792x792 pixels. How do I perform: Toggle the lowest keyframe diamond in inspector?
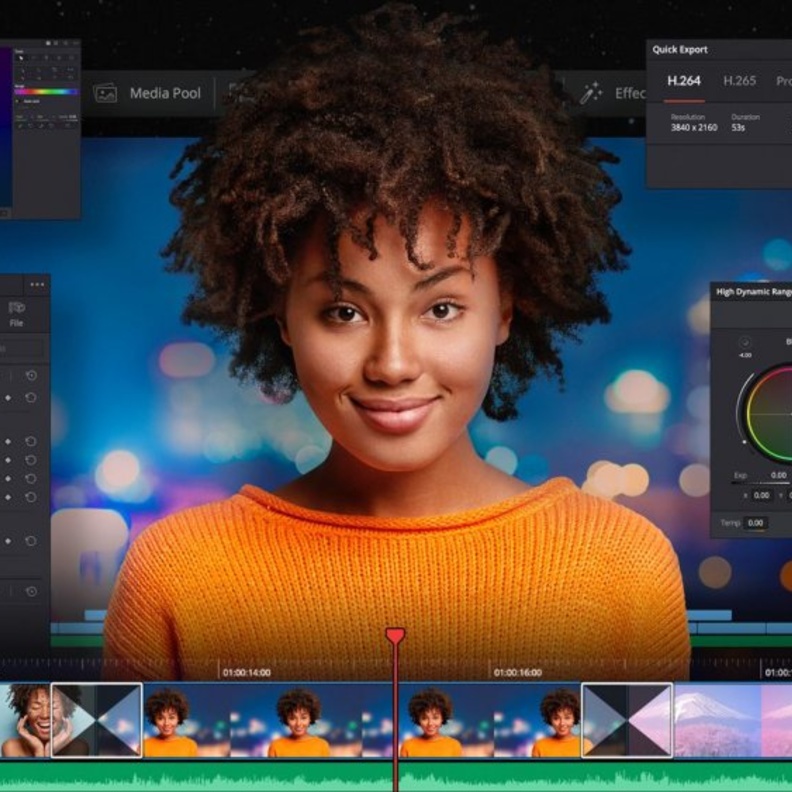(x=8, y=541)
